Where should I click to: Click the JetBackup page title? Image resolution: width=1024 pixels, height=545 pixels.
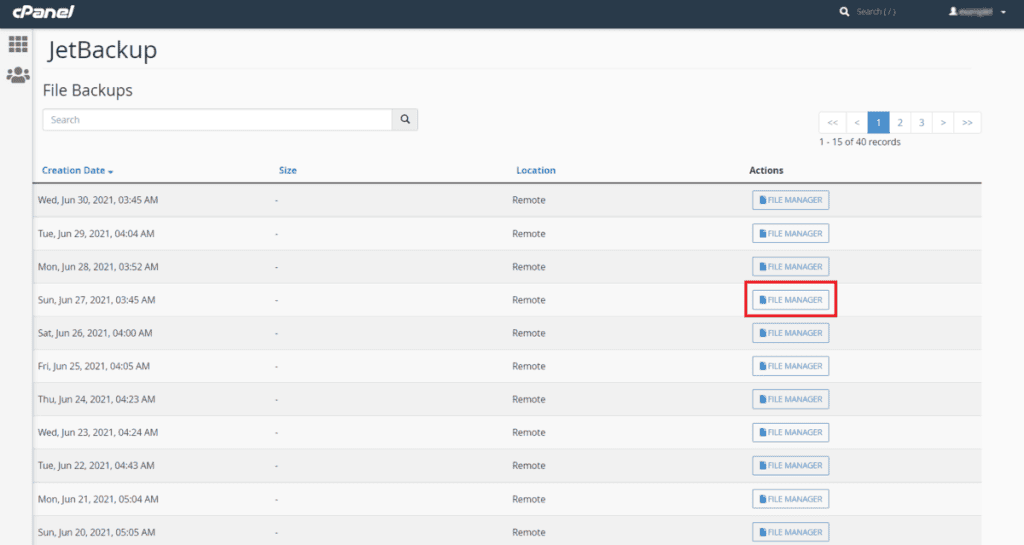coord(102,50)
